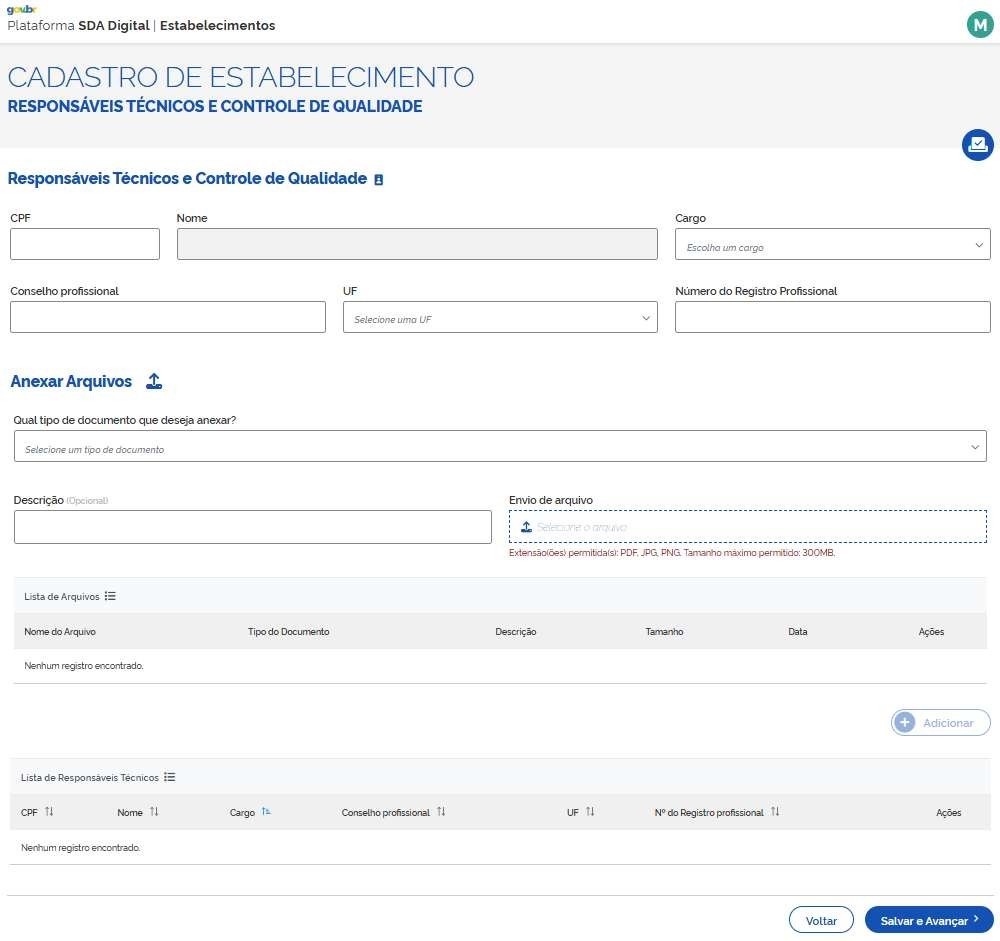Click the badge icon next to section title
Screen dimensions: 1000x941
click(x=378, y=180)
